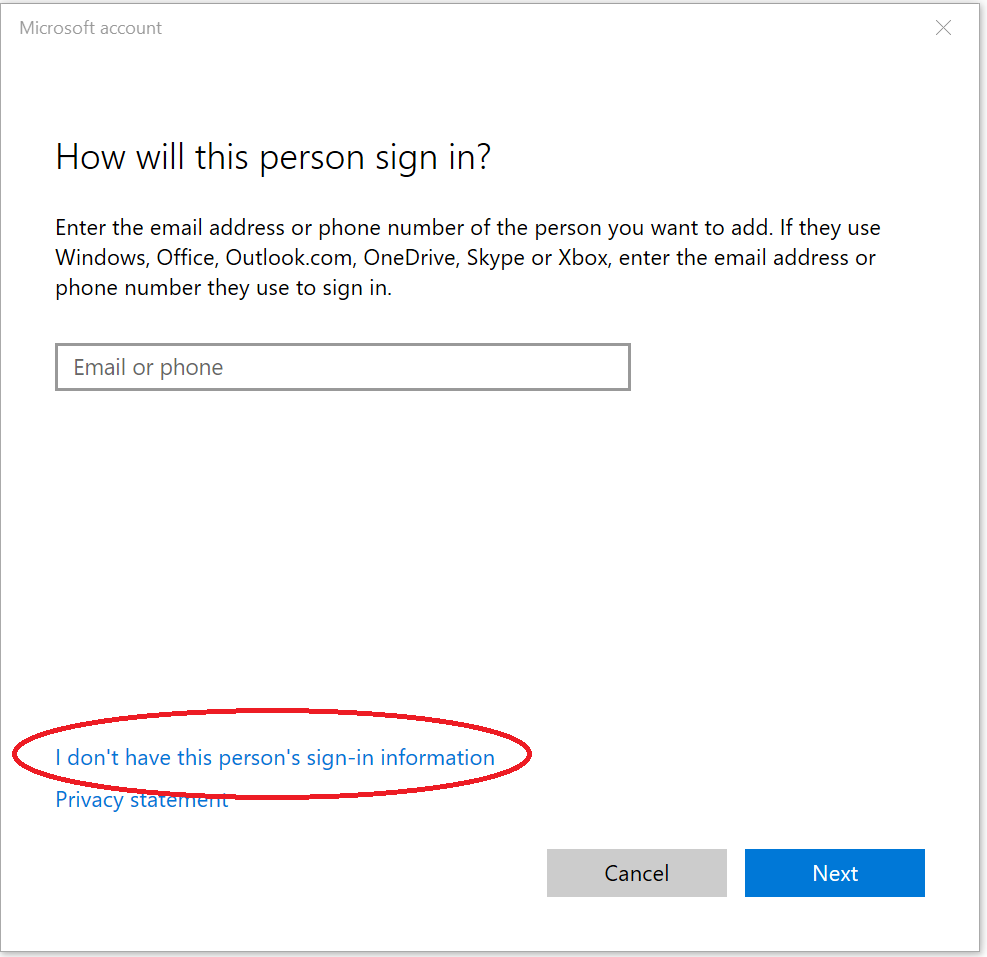Click the word "statement" in the Privacy link
987x957 pixels.
[x=178, y=800]
